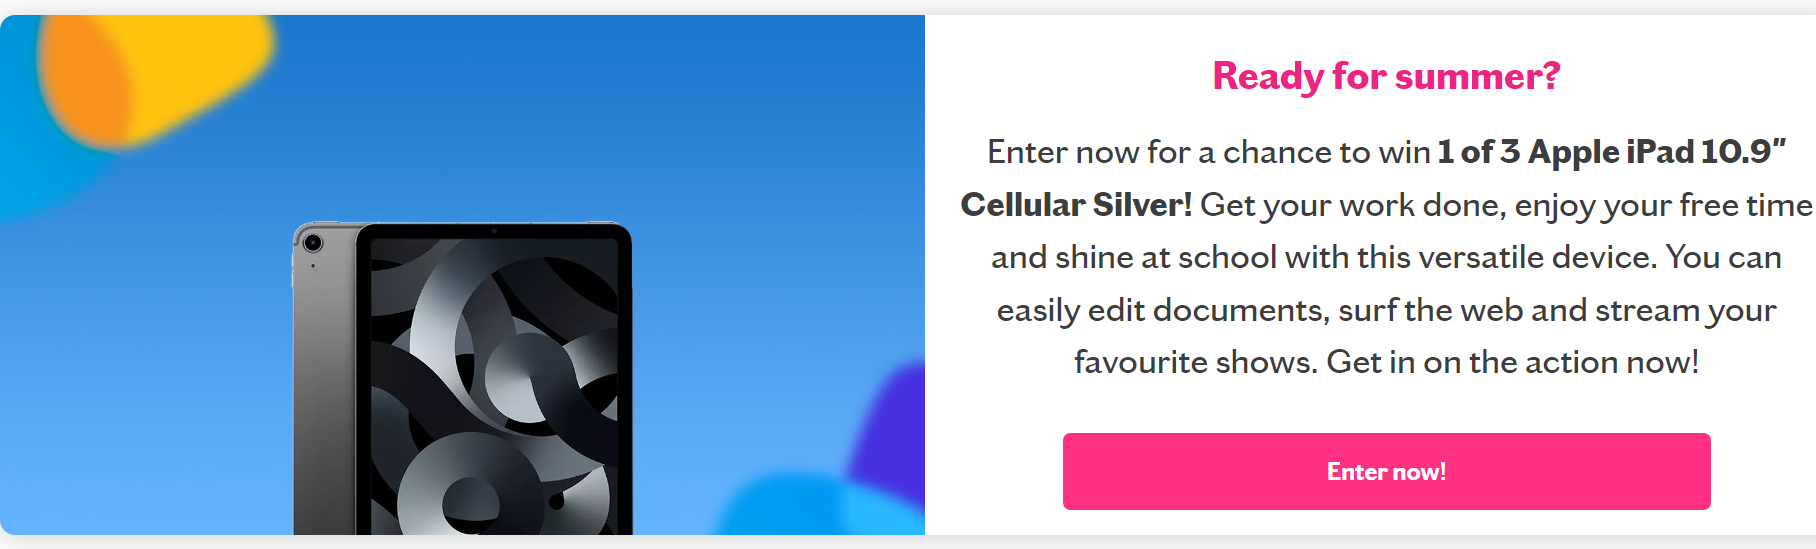The image size is (1816, 549).
Task: Click the iPad front camera dot on bezel
Action: coord(494,231)
